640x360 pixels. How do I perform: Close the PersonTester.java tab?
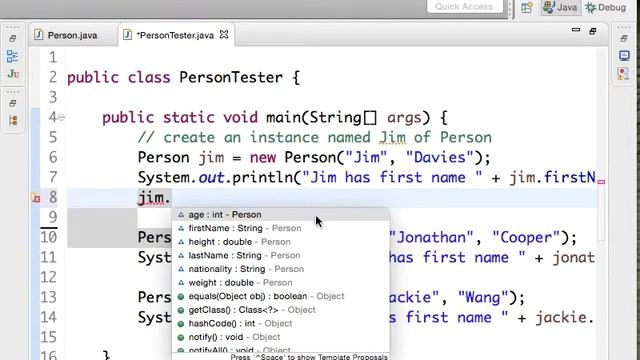(x=224, y=35)
